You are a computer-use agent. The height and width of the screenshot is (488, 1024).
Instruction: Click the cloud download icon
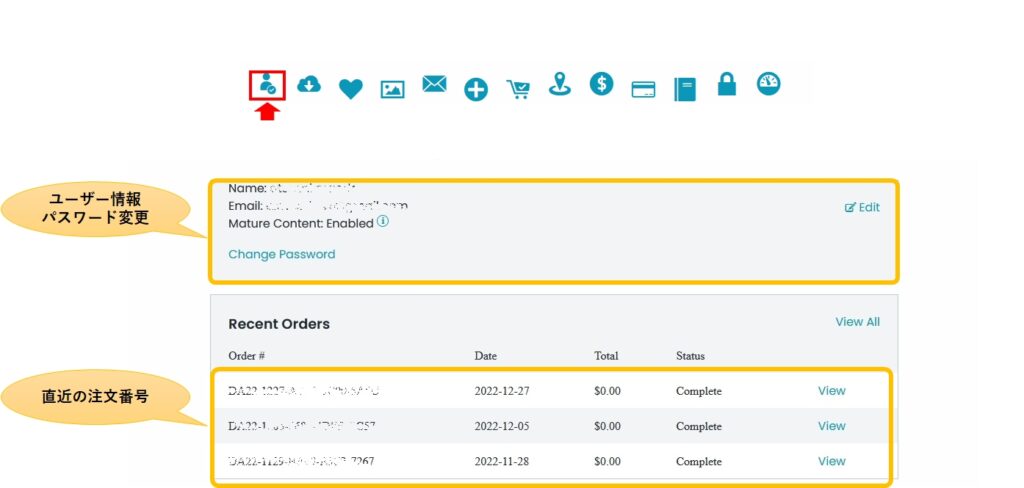click(x=309, y=85)
